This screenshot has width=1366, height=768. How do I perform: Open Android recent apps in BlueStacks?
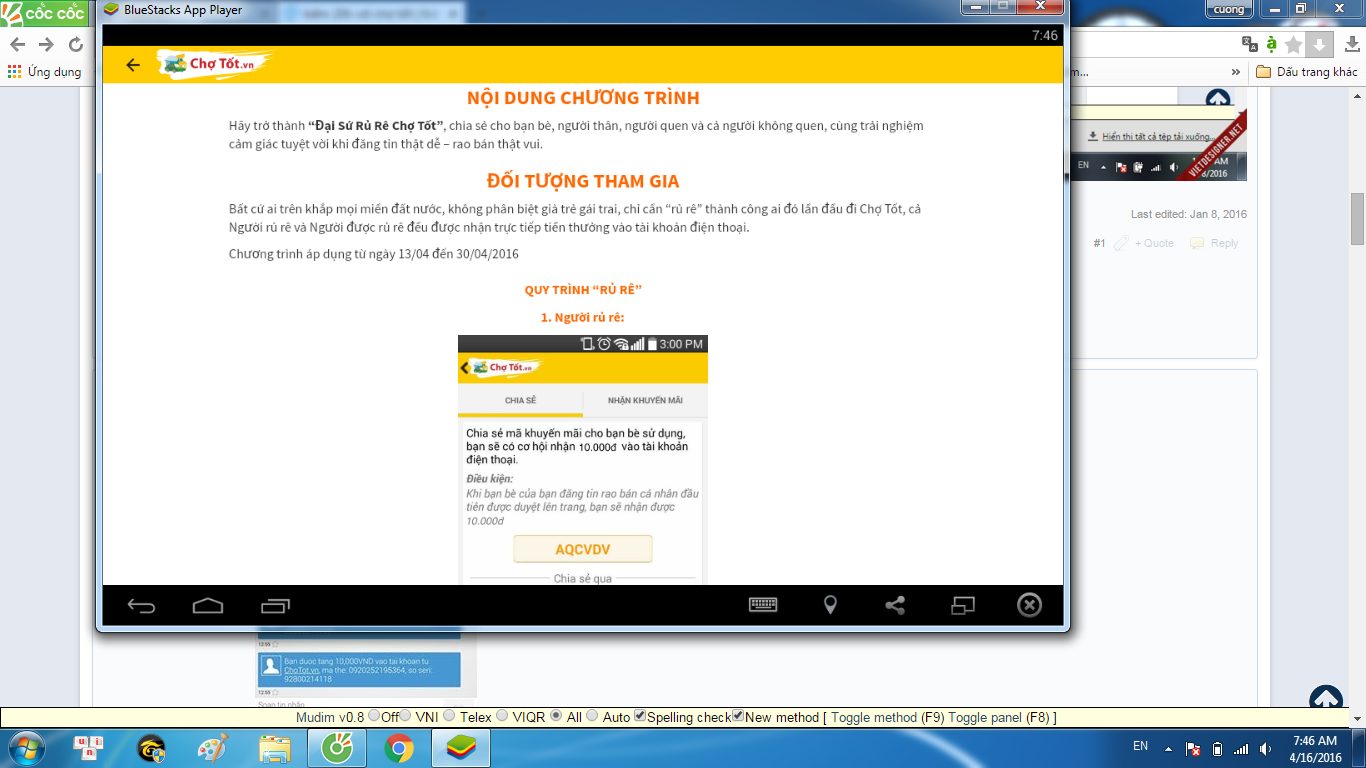[275, 605]
